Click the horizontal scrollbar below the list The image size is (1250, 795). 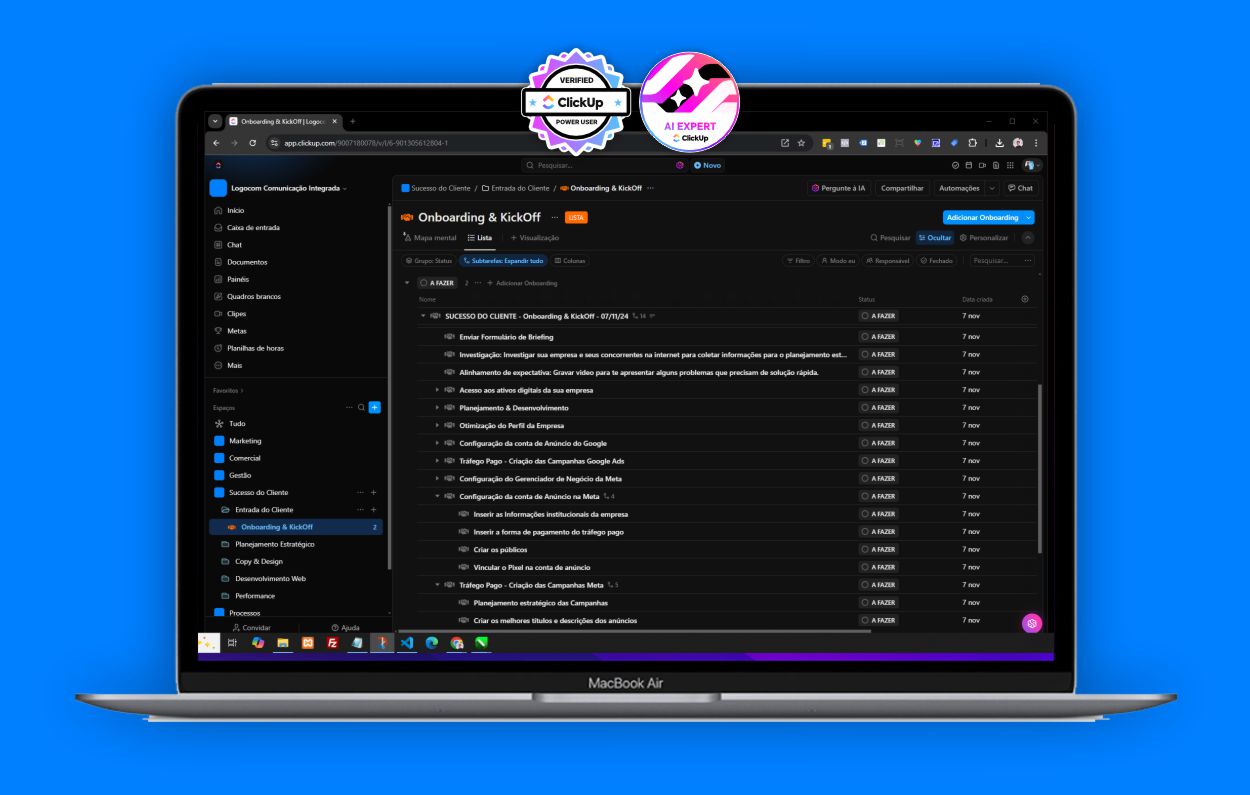pyautogui.click(x=635, y=631)
